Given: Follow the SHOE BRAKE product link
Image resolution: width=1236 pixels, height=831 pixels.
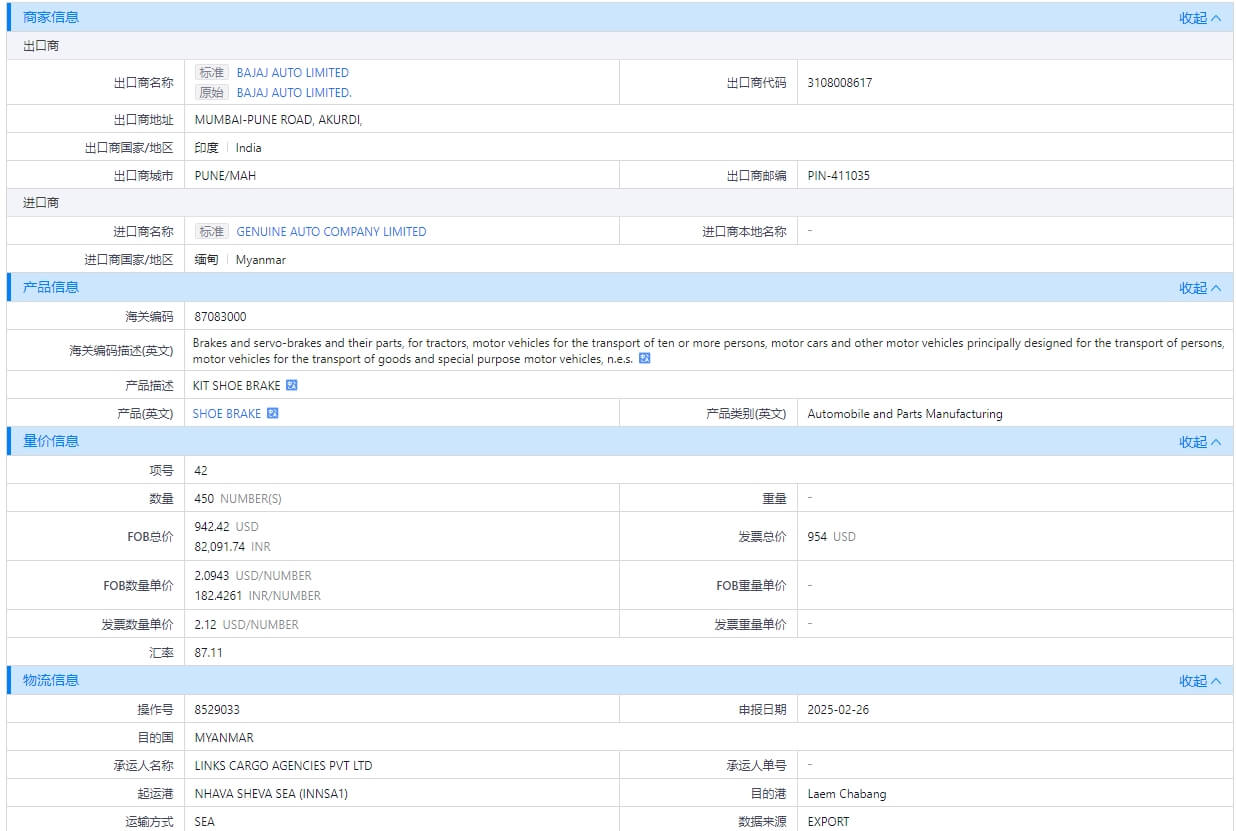Looking at the screenshot, I should pos(227,414).
